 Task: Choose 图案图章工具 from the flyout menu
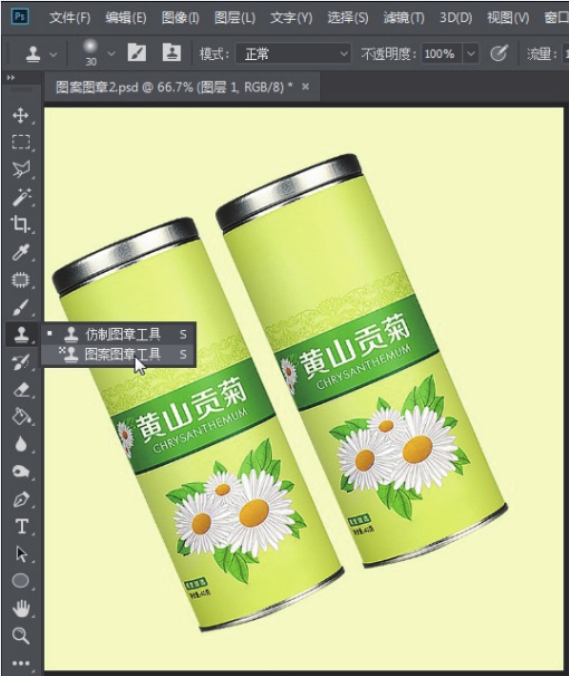coord(119,355)
